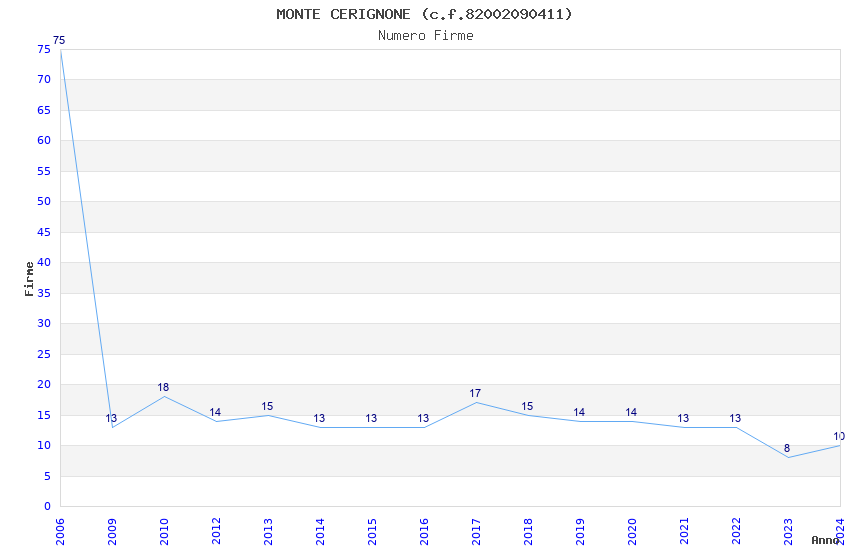
Task: Click the data label 8 above 2023
Action: [x=787, y=449]
